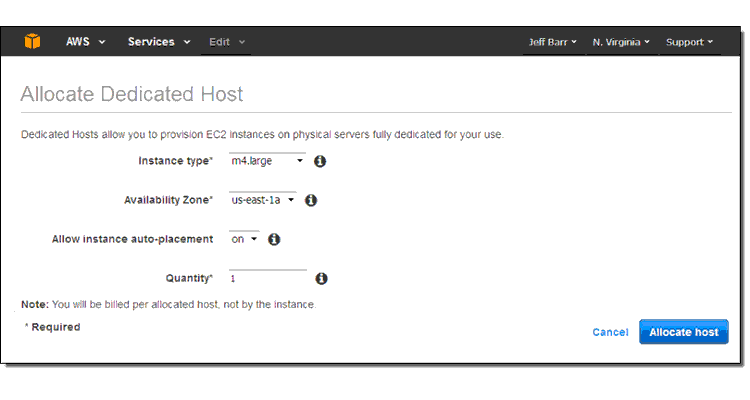Click the Allocate Dedicated Host heading
The width and height of the screenshot is (750, 400).
(x=132, y=94)
